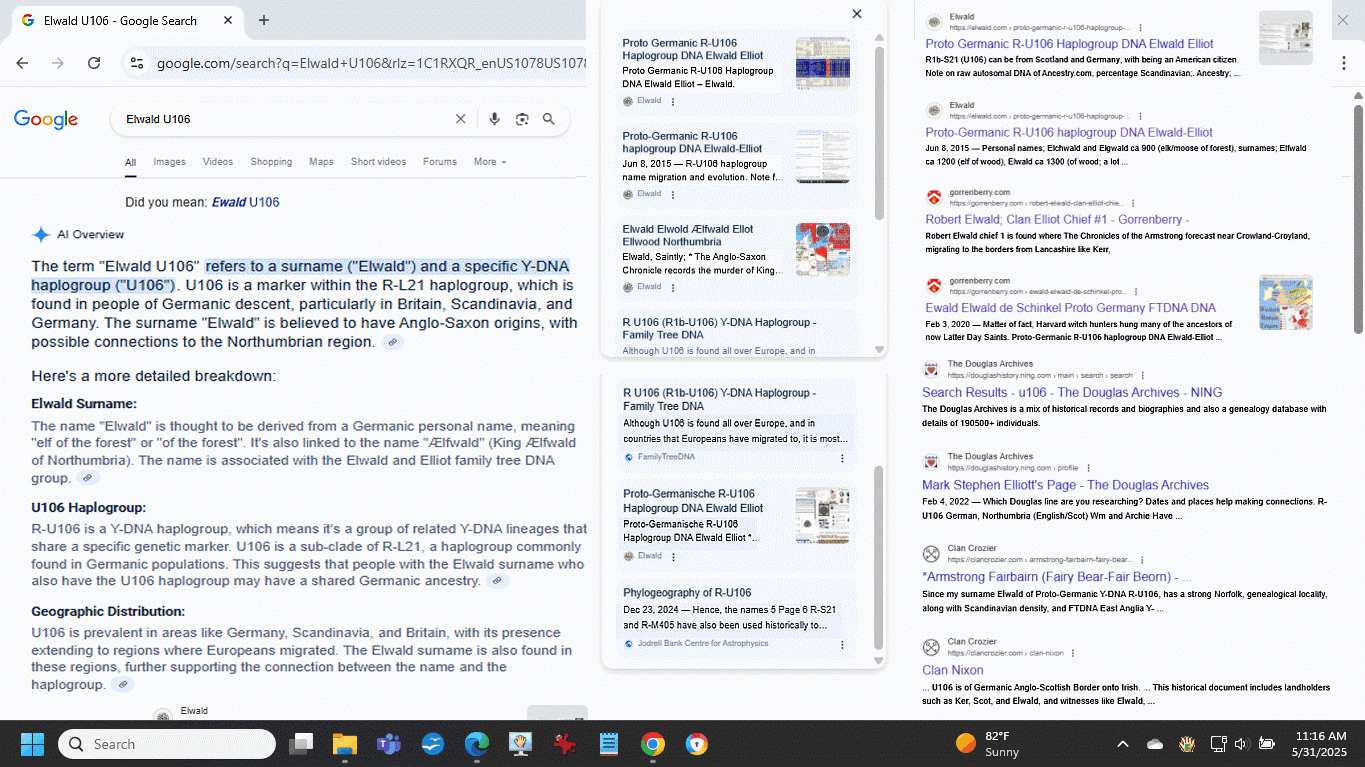Open source link icon after the Northumbrian region paragraph
The height and width of the screenshot is (767, 1365).
[393, 342]
